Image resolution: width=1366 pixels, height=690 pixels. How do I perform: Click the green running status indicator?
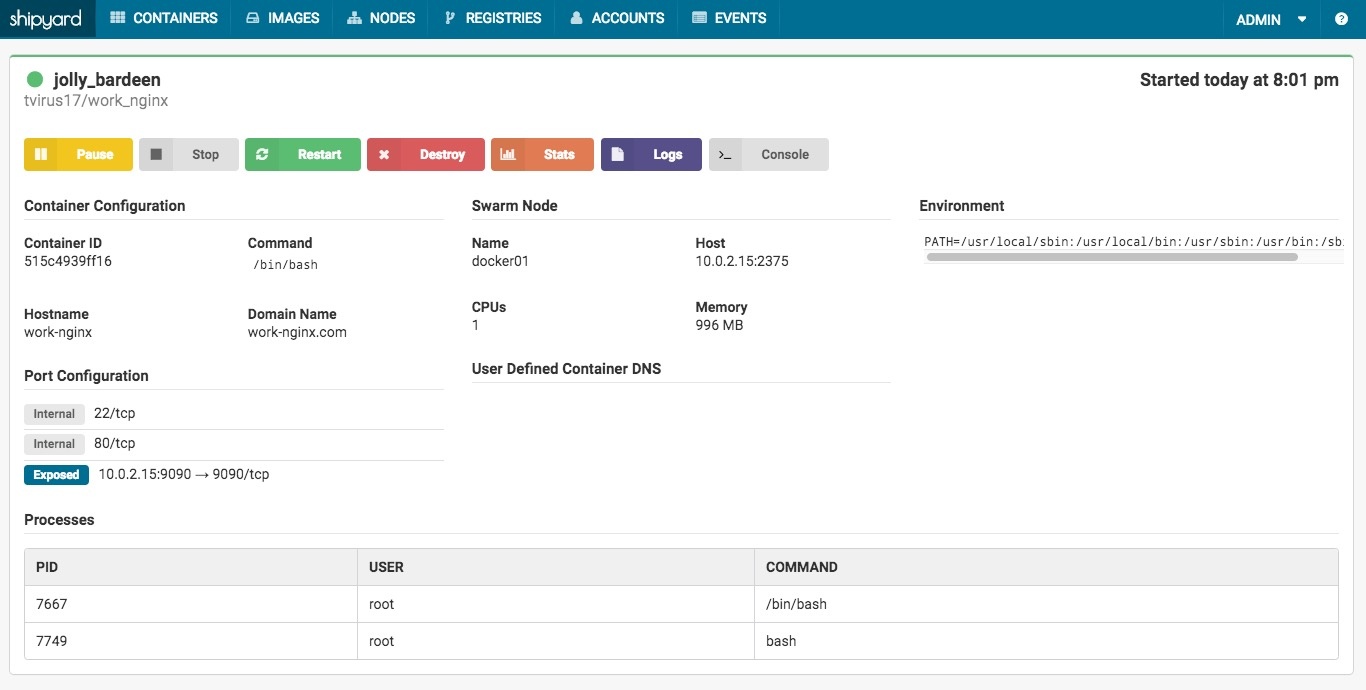pos(35,80)
